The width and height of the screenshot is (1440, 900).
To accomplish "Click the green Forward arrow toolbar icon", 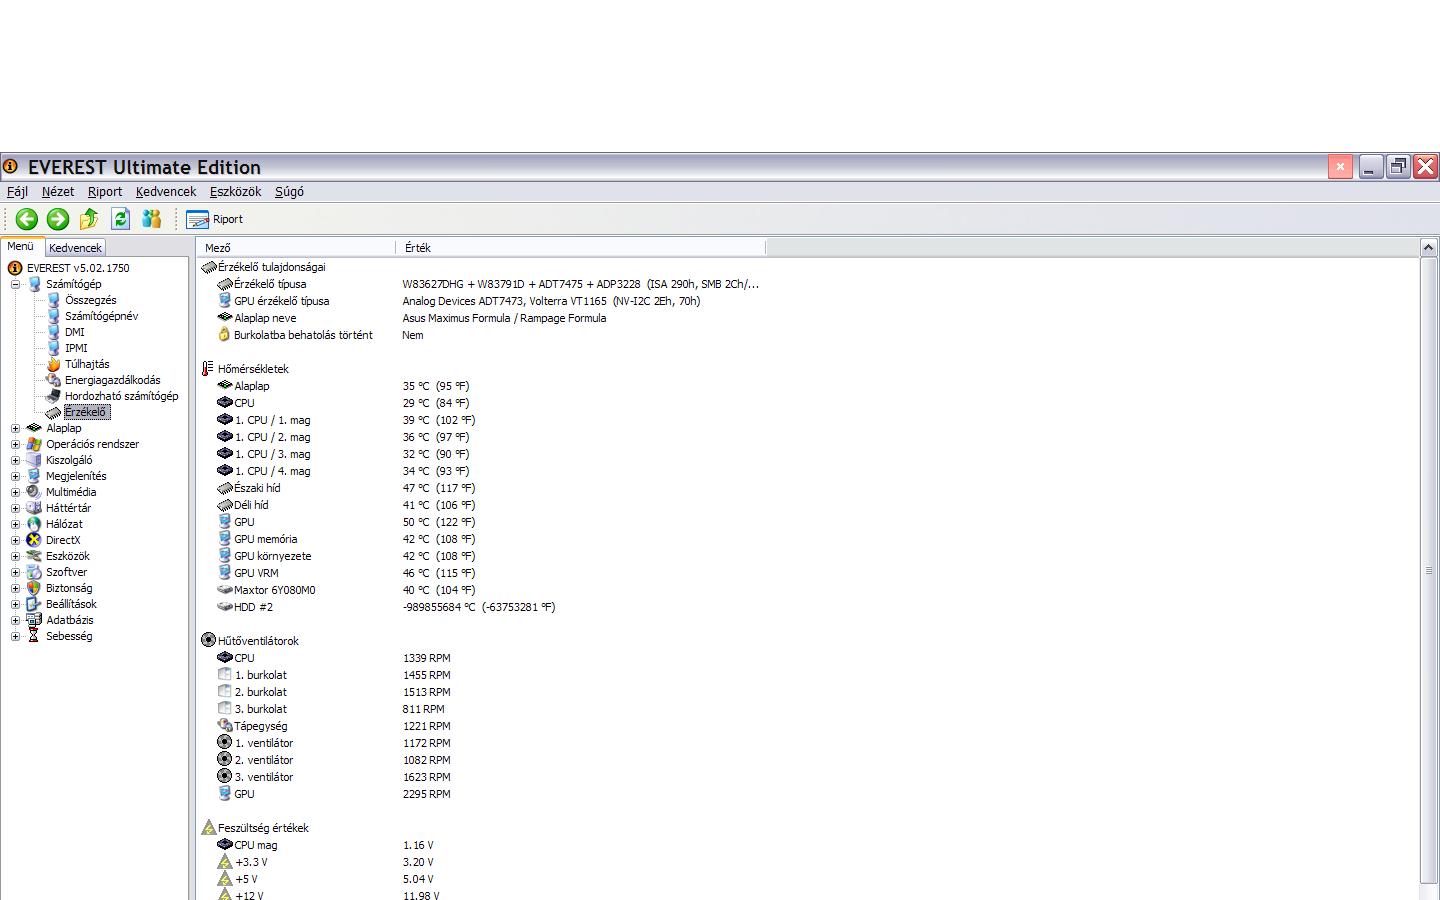I will tap(58, 219).
